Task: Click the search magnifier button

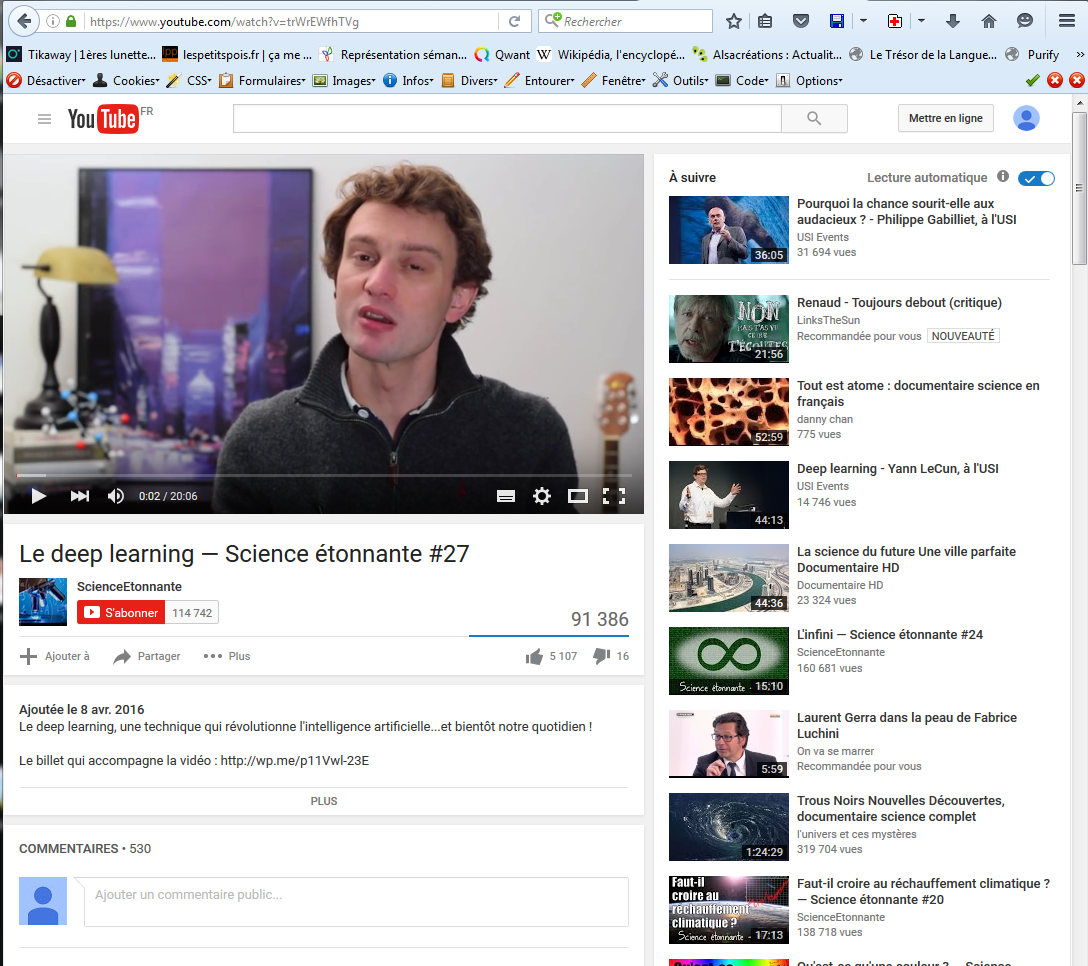Action: point(814,119)
